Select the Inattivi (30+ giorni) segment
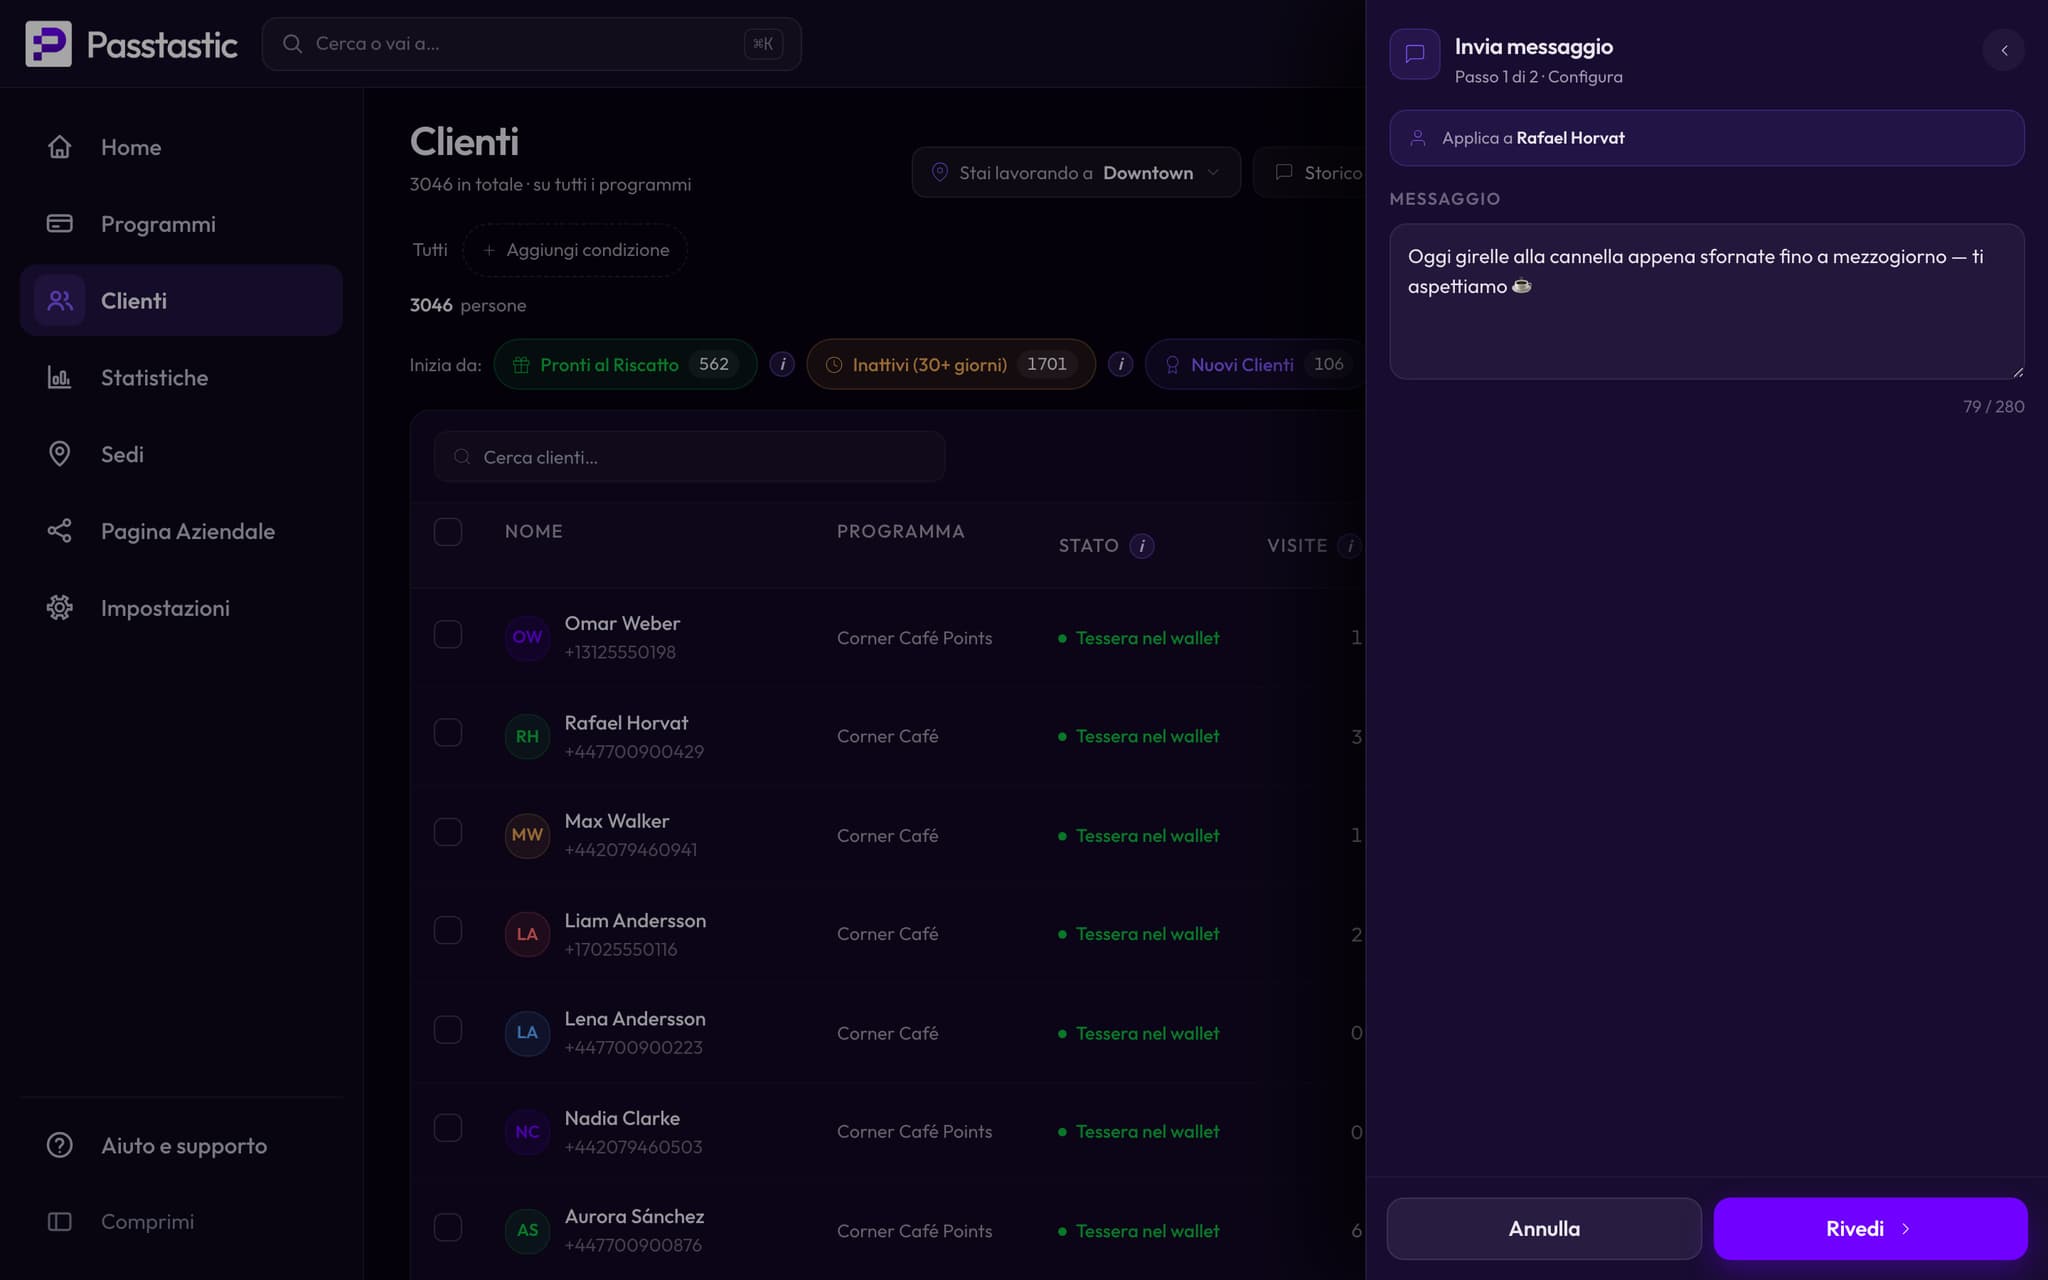The width and height of the screenshot is (2048, 1280). click(x=950, y=364)
